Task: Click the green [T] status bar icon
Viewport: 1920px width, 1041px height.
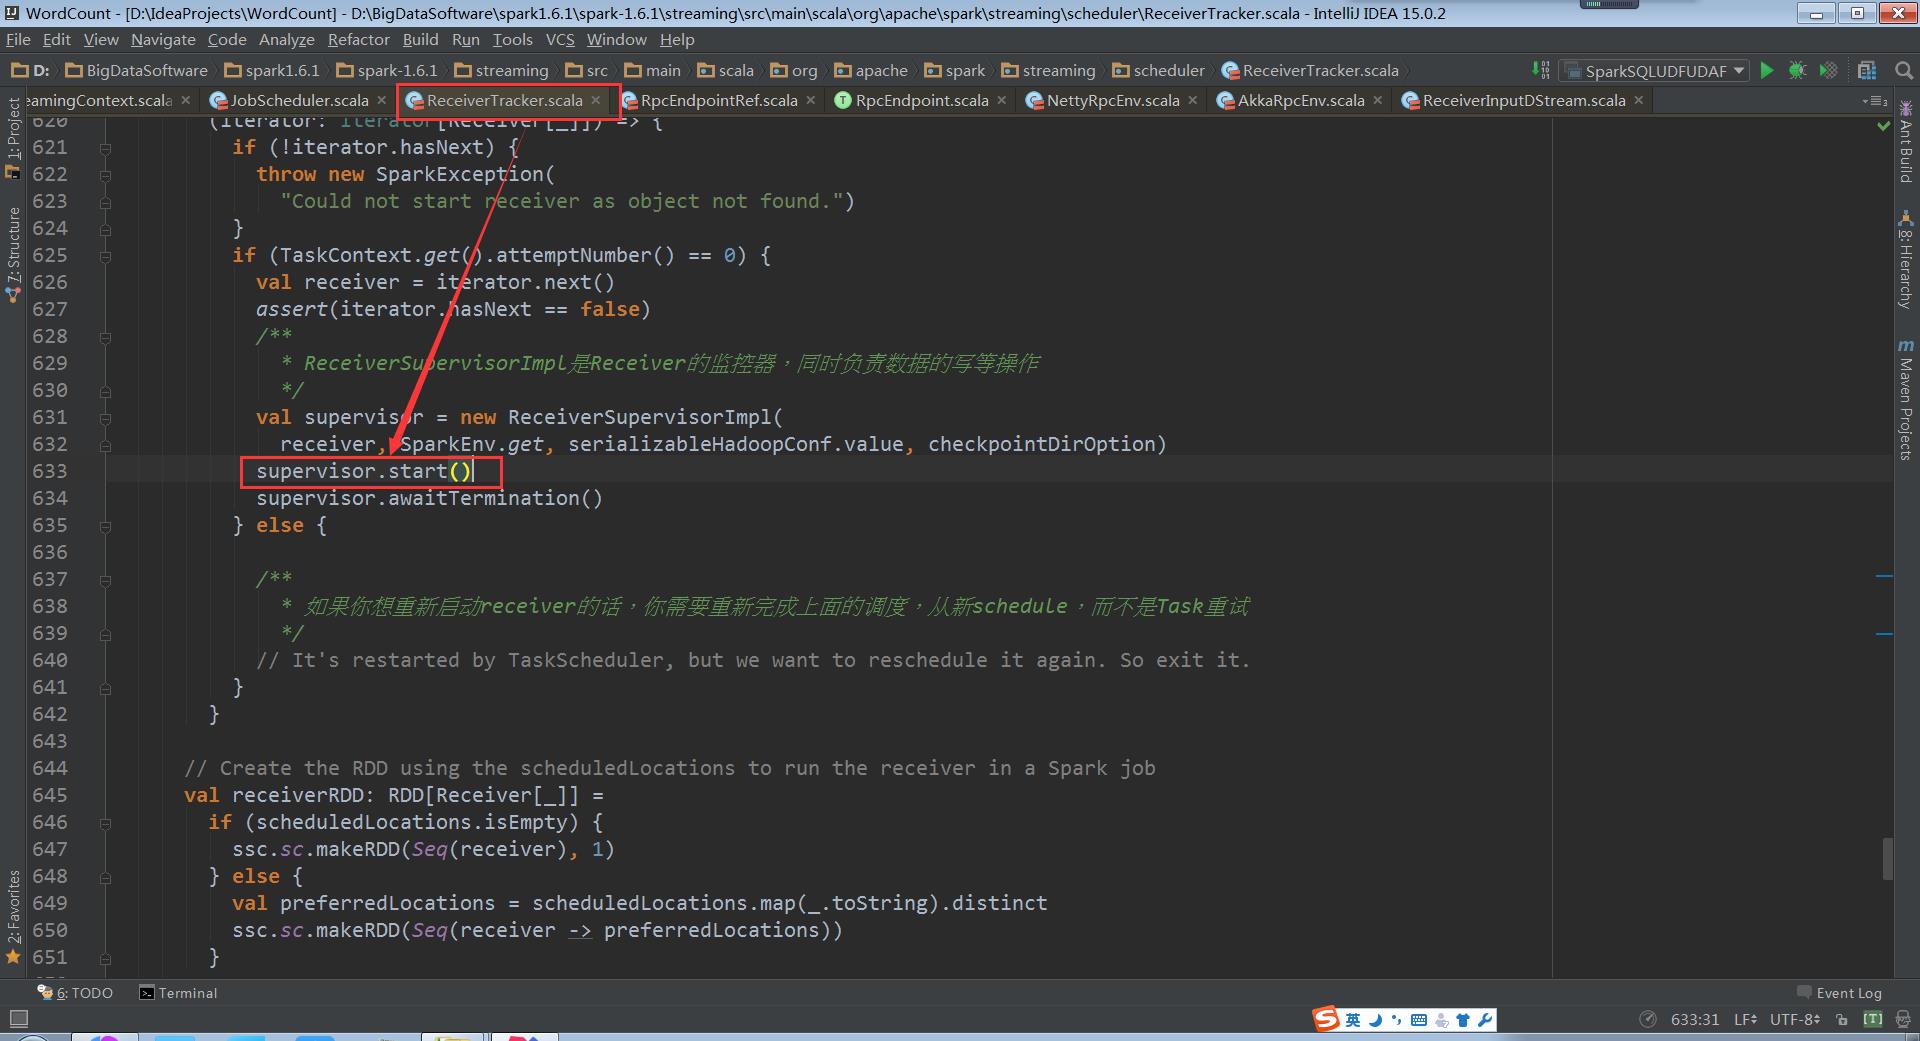Action: point(1873,1019)
